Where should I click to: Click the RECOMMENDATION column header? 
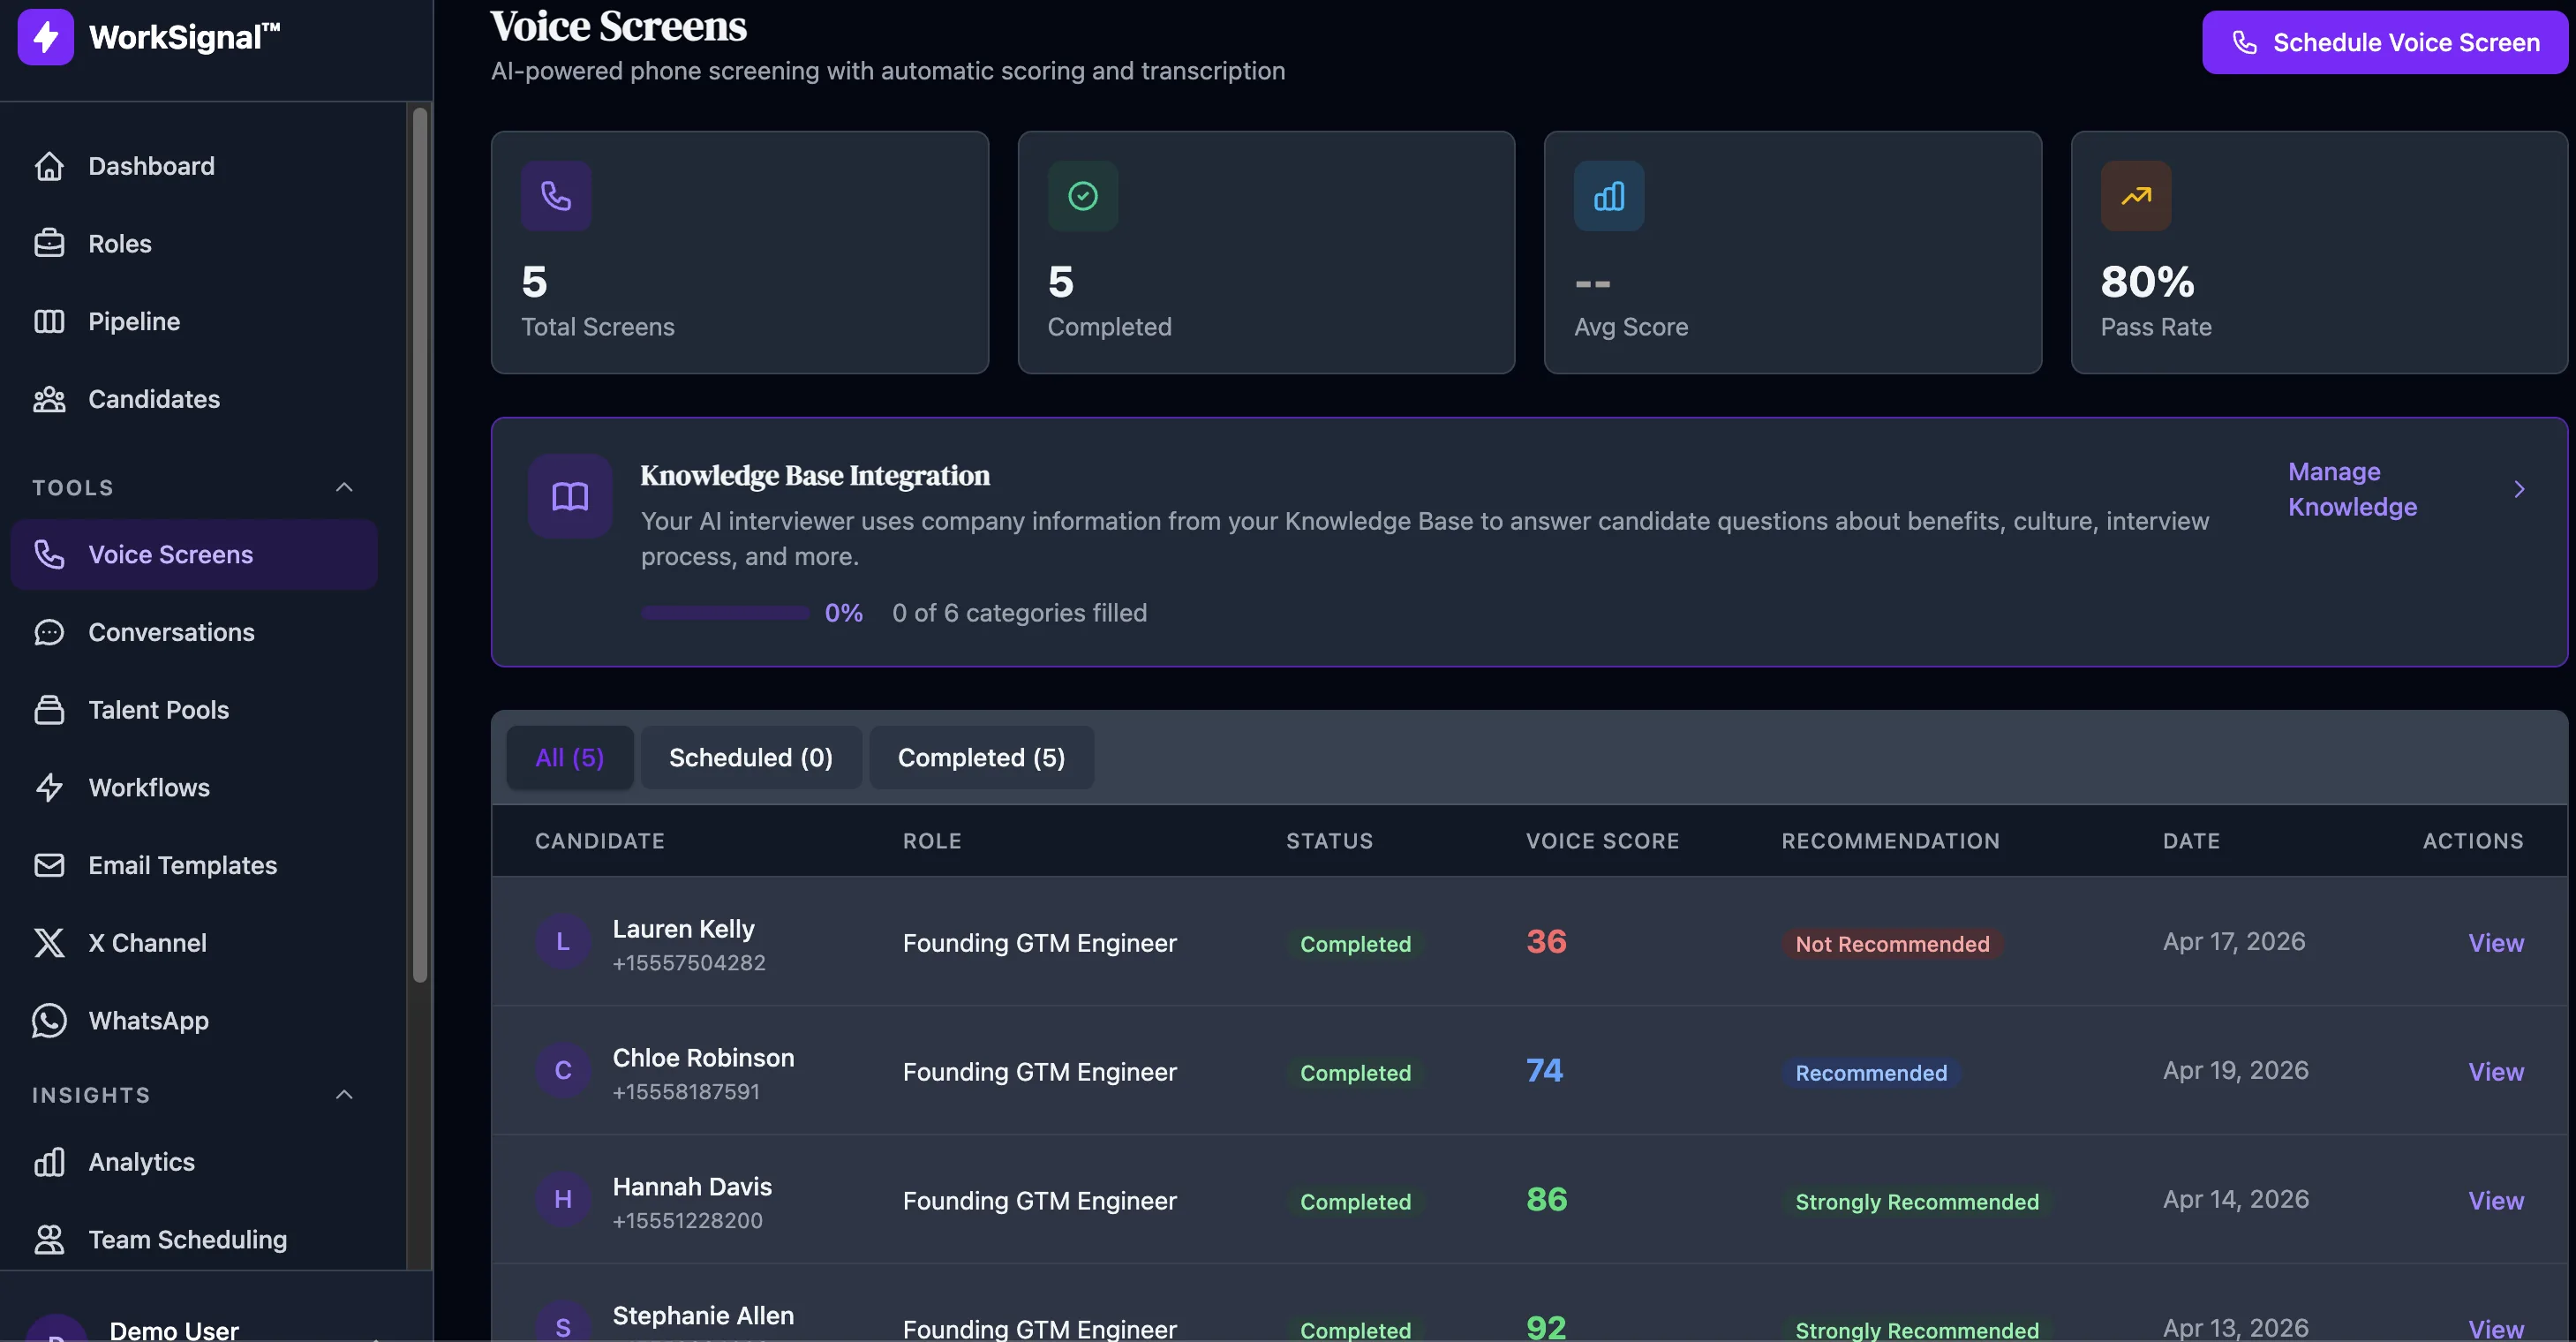(x=1890, y=841)
